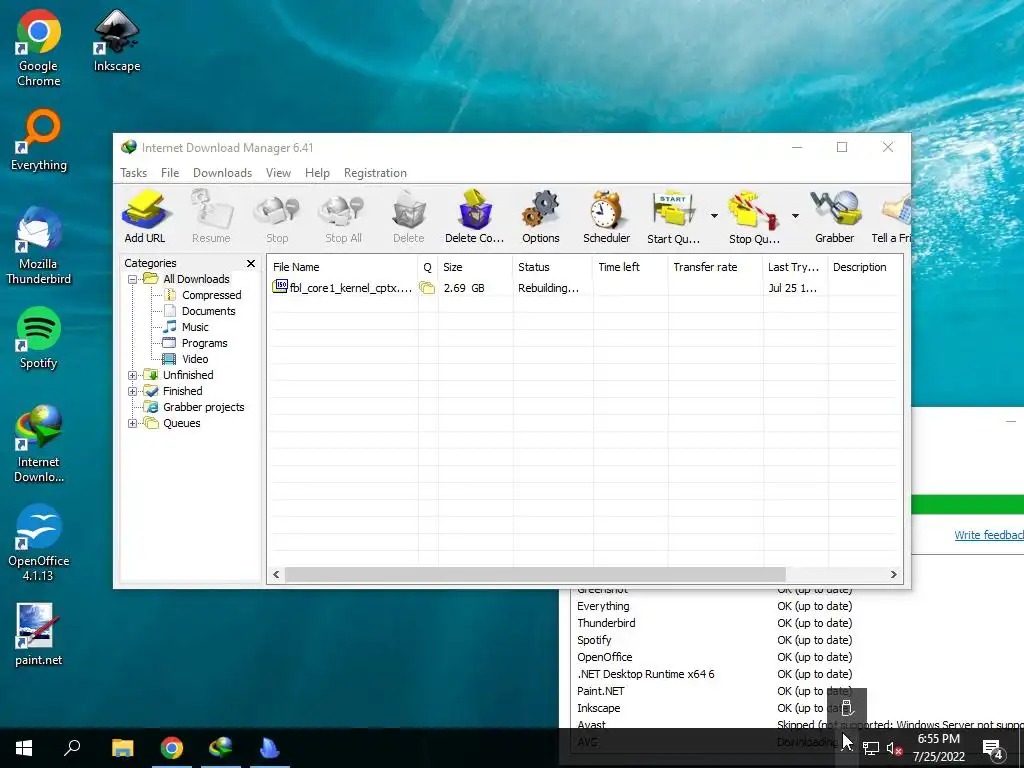Expand the Queues category node
1024x768 pixels.
pyautogui.click(x=132, y=423)
